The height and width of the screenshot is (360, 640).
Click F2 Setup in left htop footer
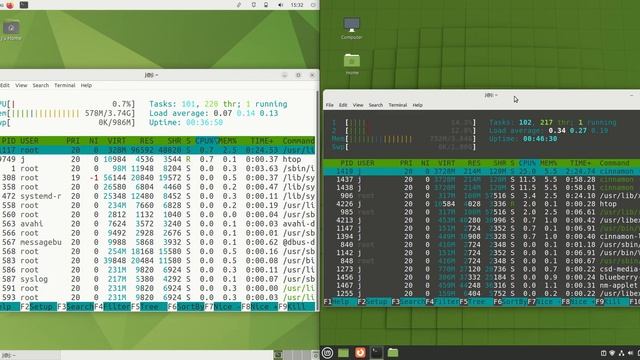38,307
